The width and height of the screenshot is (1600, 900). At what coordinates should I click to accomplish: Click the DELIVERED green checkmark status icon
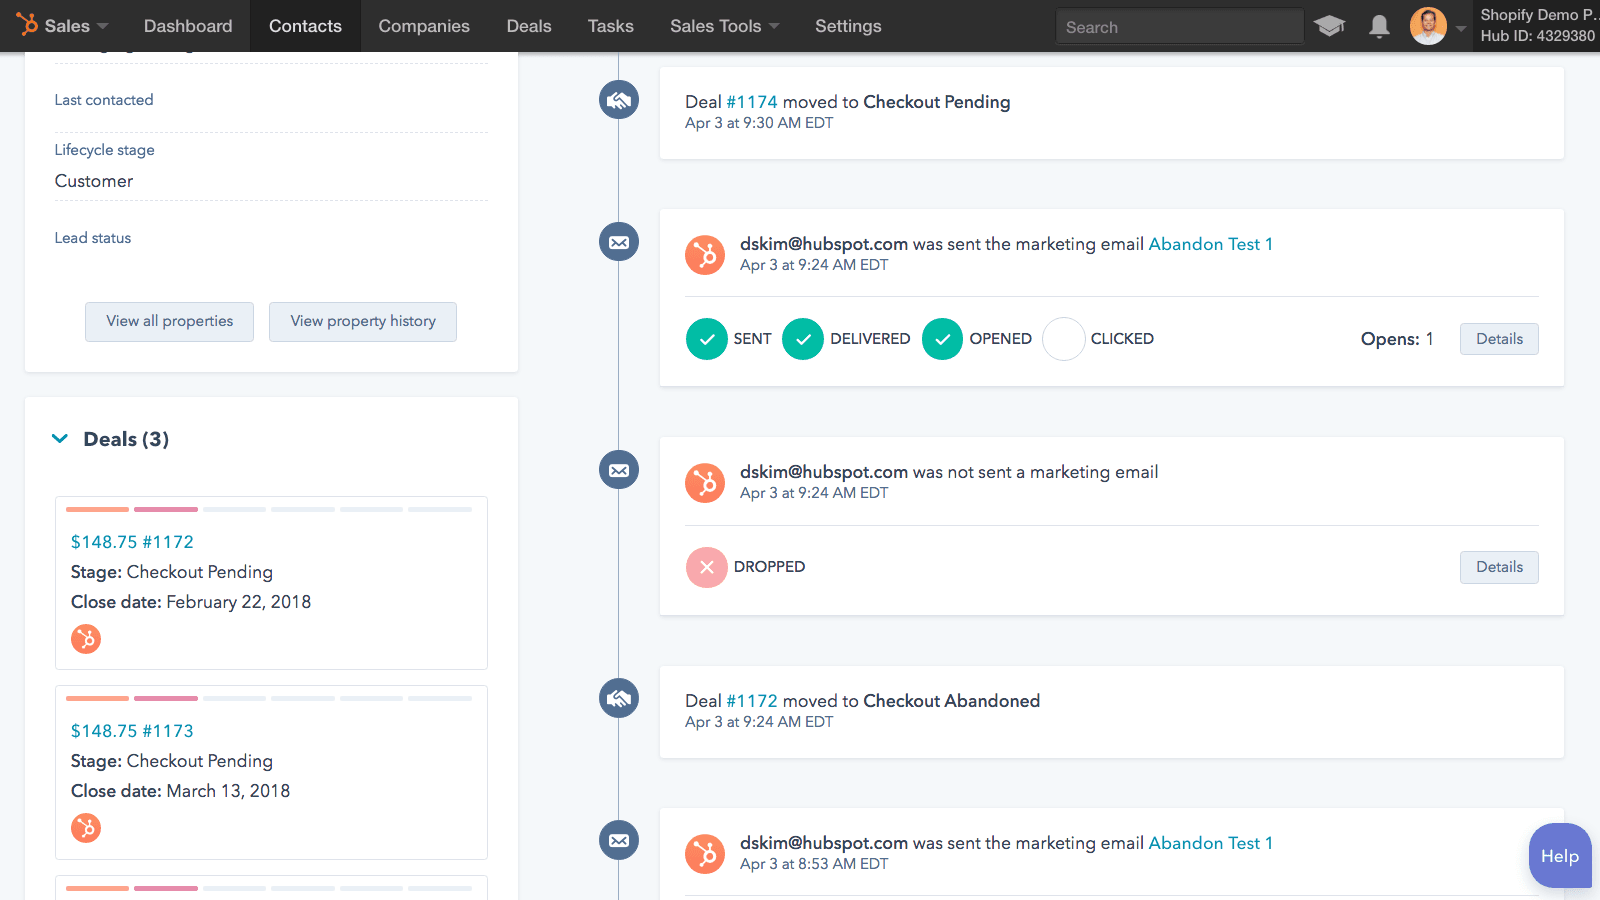803,339
